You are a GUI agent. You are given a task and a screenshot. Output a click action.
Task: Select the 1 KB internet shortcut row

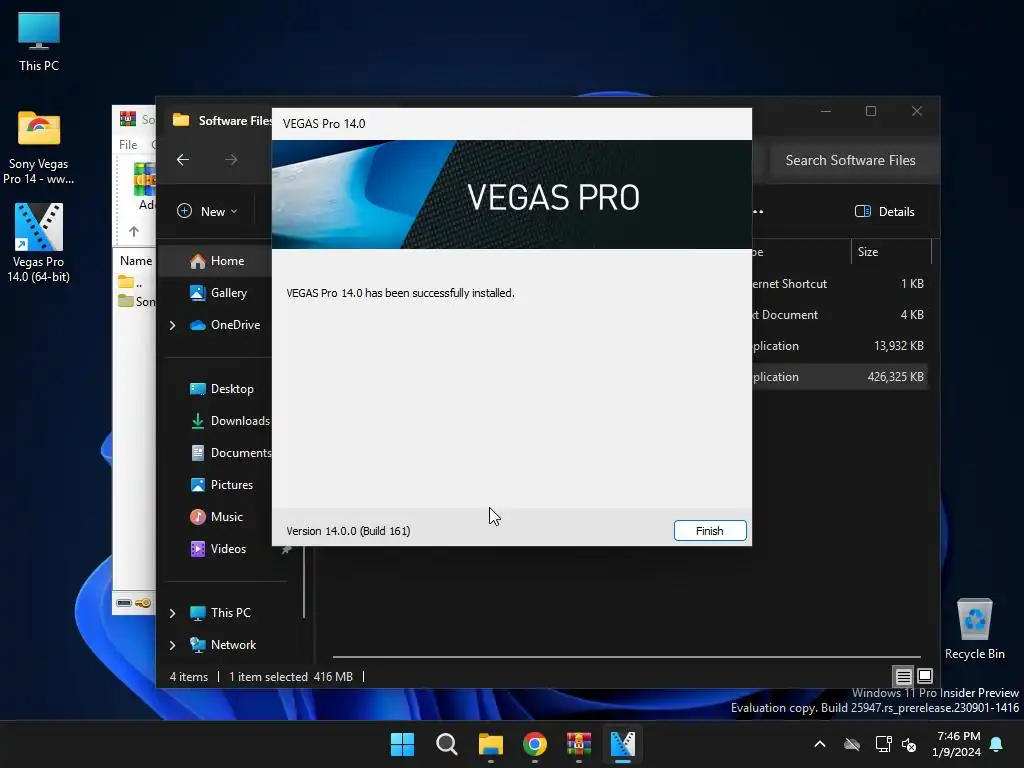tap(839, 283)
